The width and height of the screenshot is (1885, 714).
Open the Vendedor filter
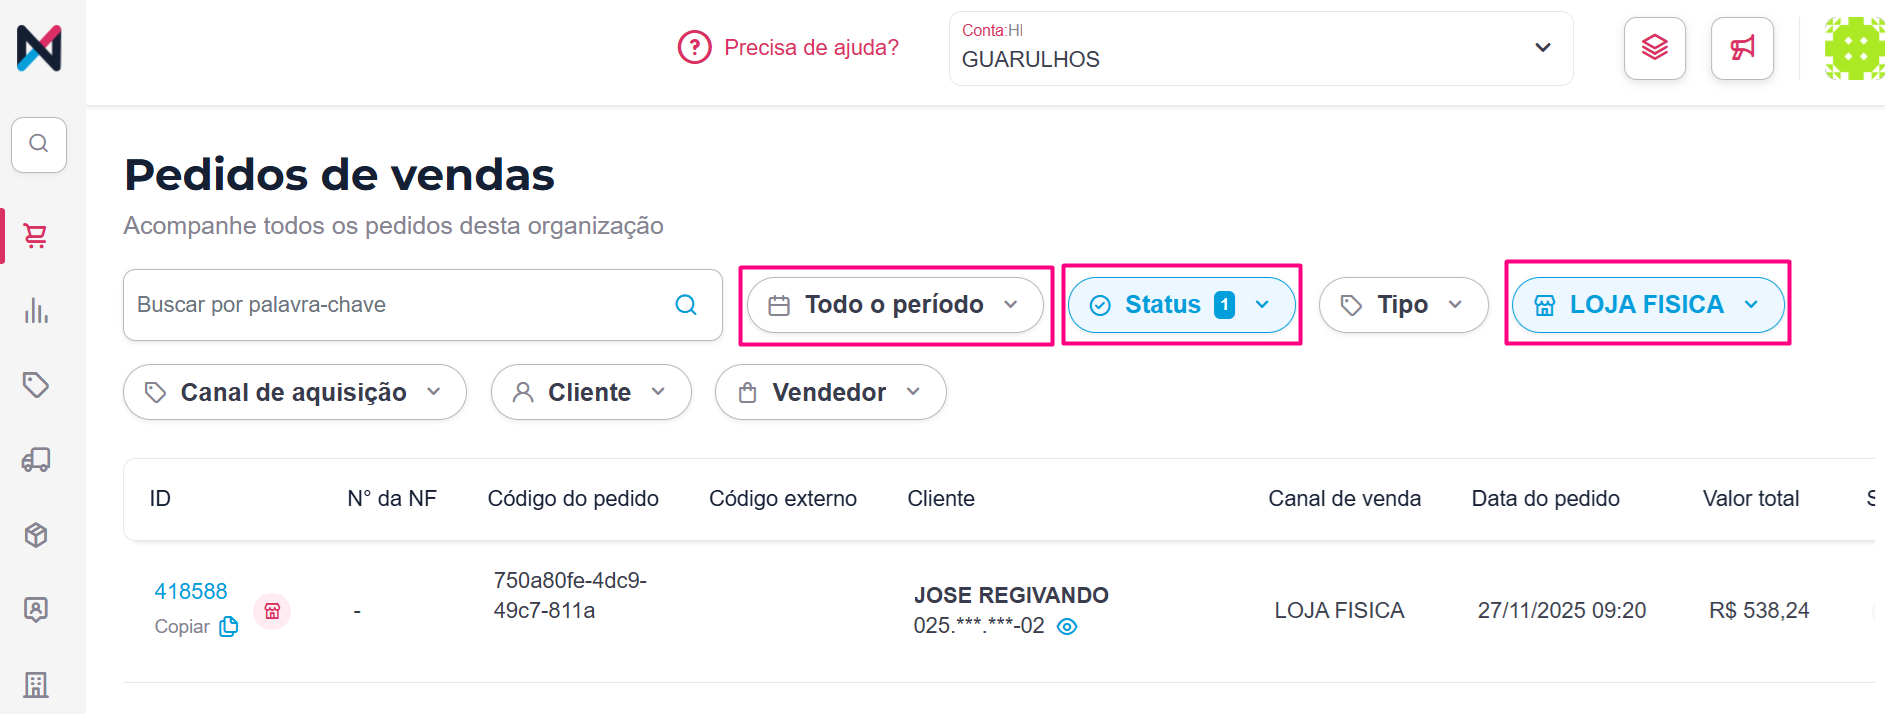(x=830, y=392)
